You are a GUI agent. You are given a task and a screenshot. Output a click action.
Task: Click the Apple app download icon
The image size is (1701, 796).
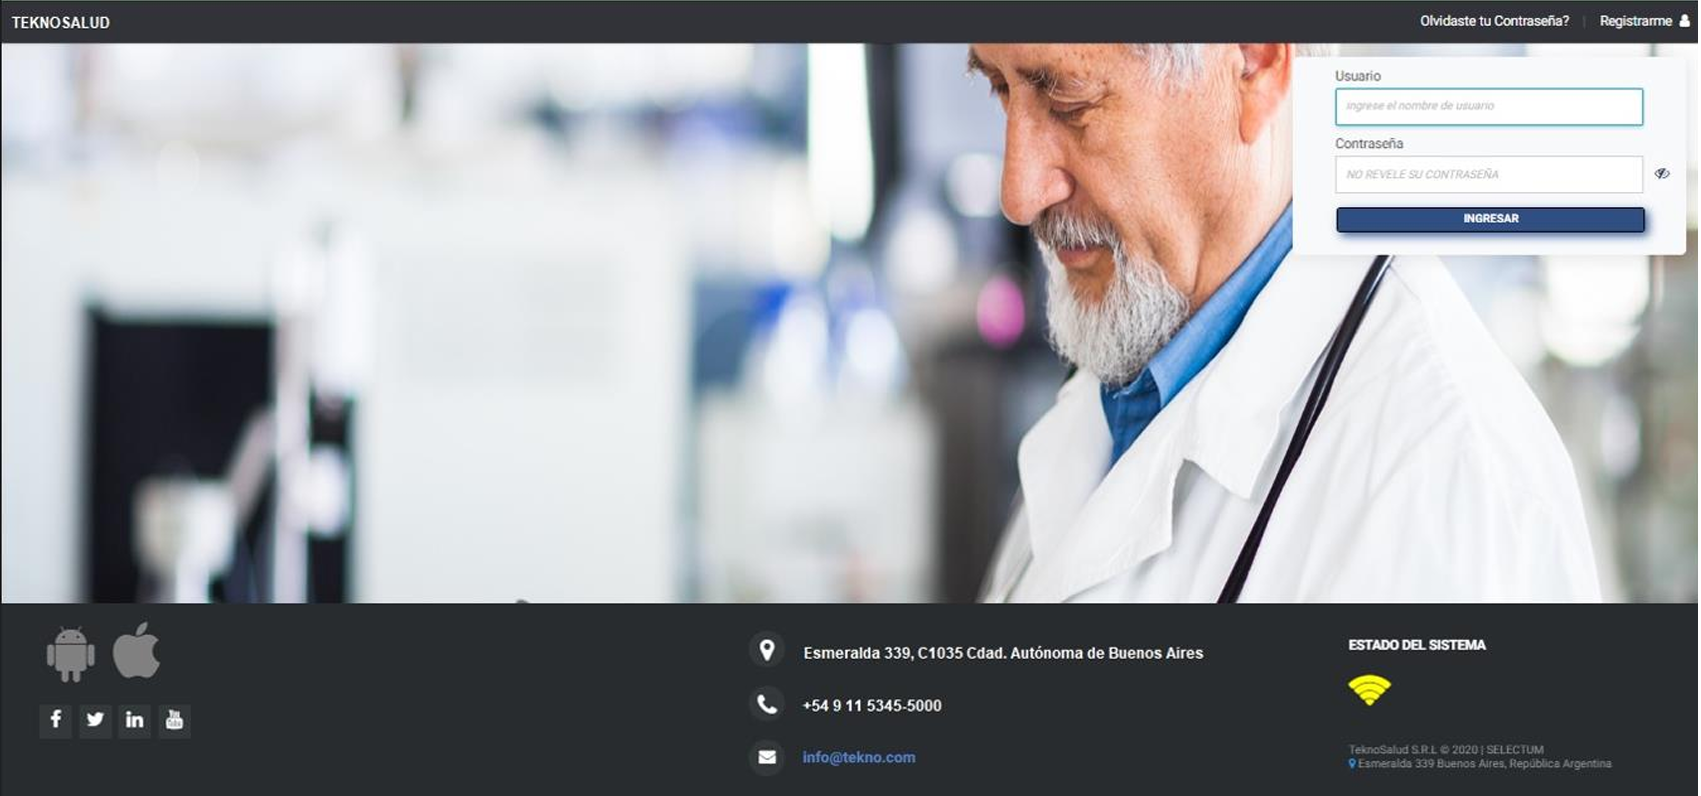pyautogui.click(x=136, y=650)
